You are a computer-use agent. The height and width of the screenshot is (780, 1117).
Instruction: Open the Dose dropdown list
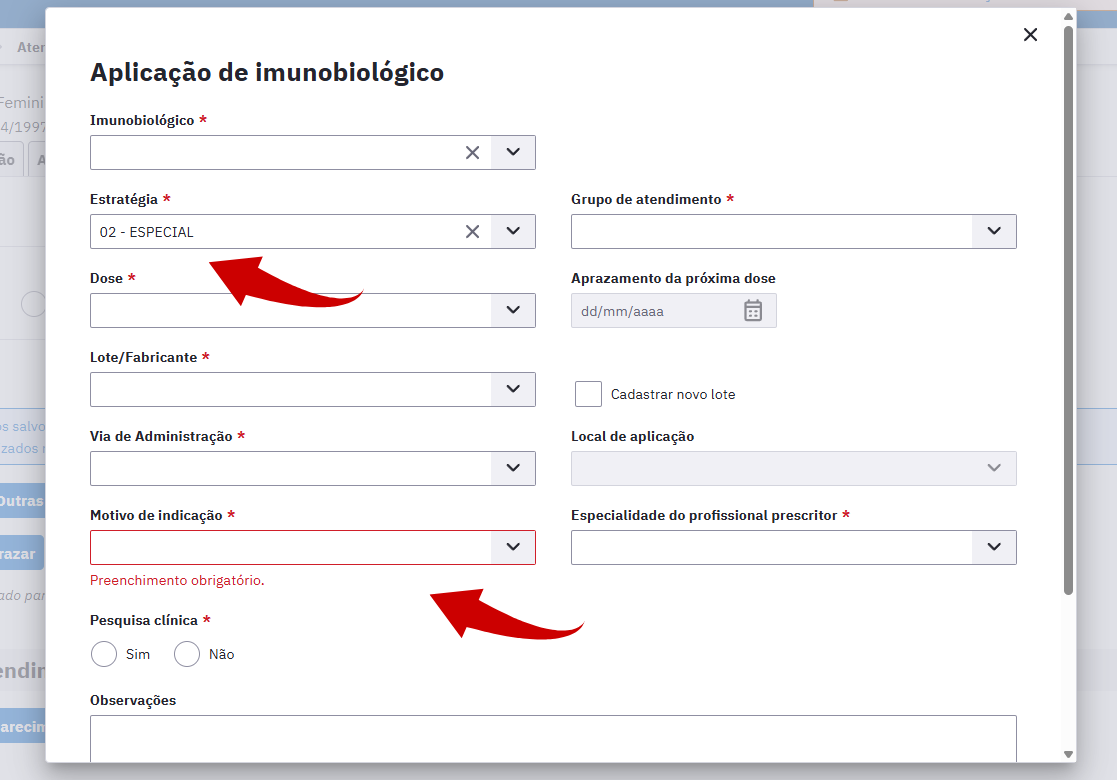[x=513, y=311]
